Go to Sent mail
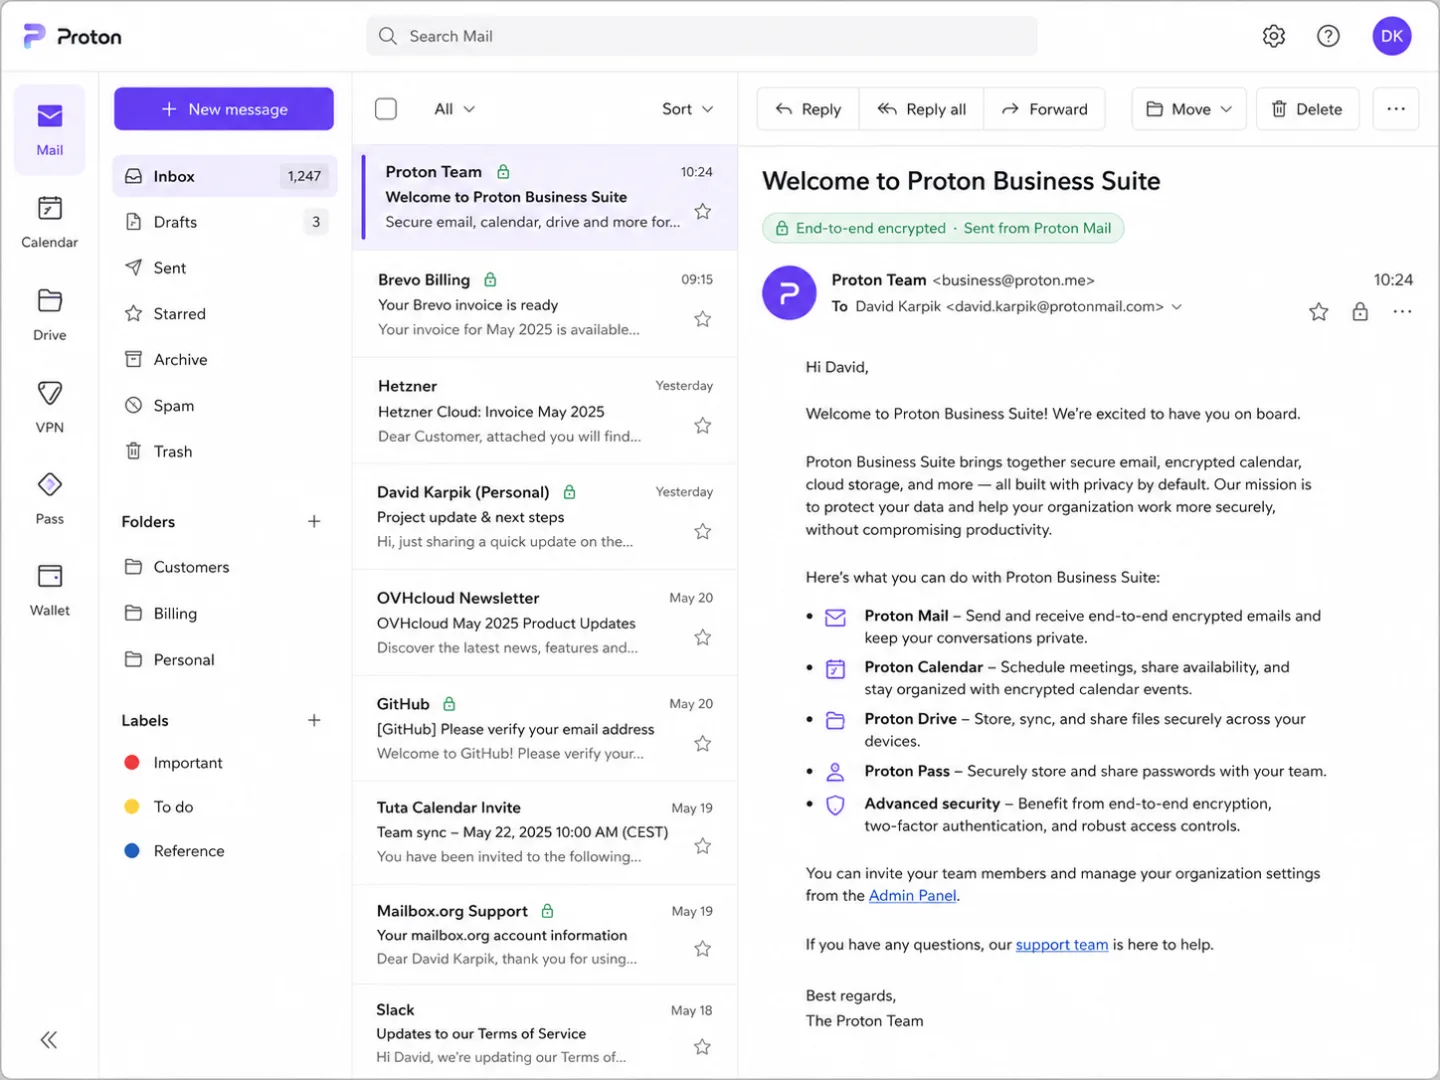The height and width of the screenshot is (1080, 1440). click(225, 268)
